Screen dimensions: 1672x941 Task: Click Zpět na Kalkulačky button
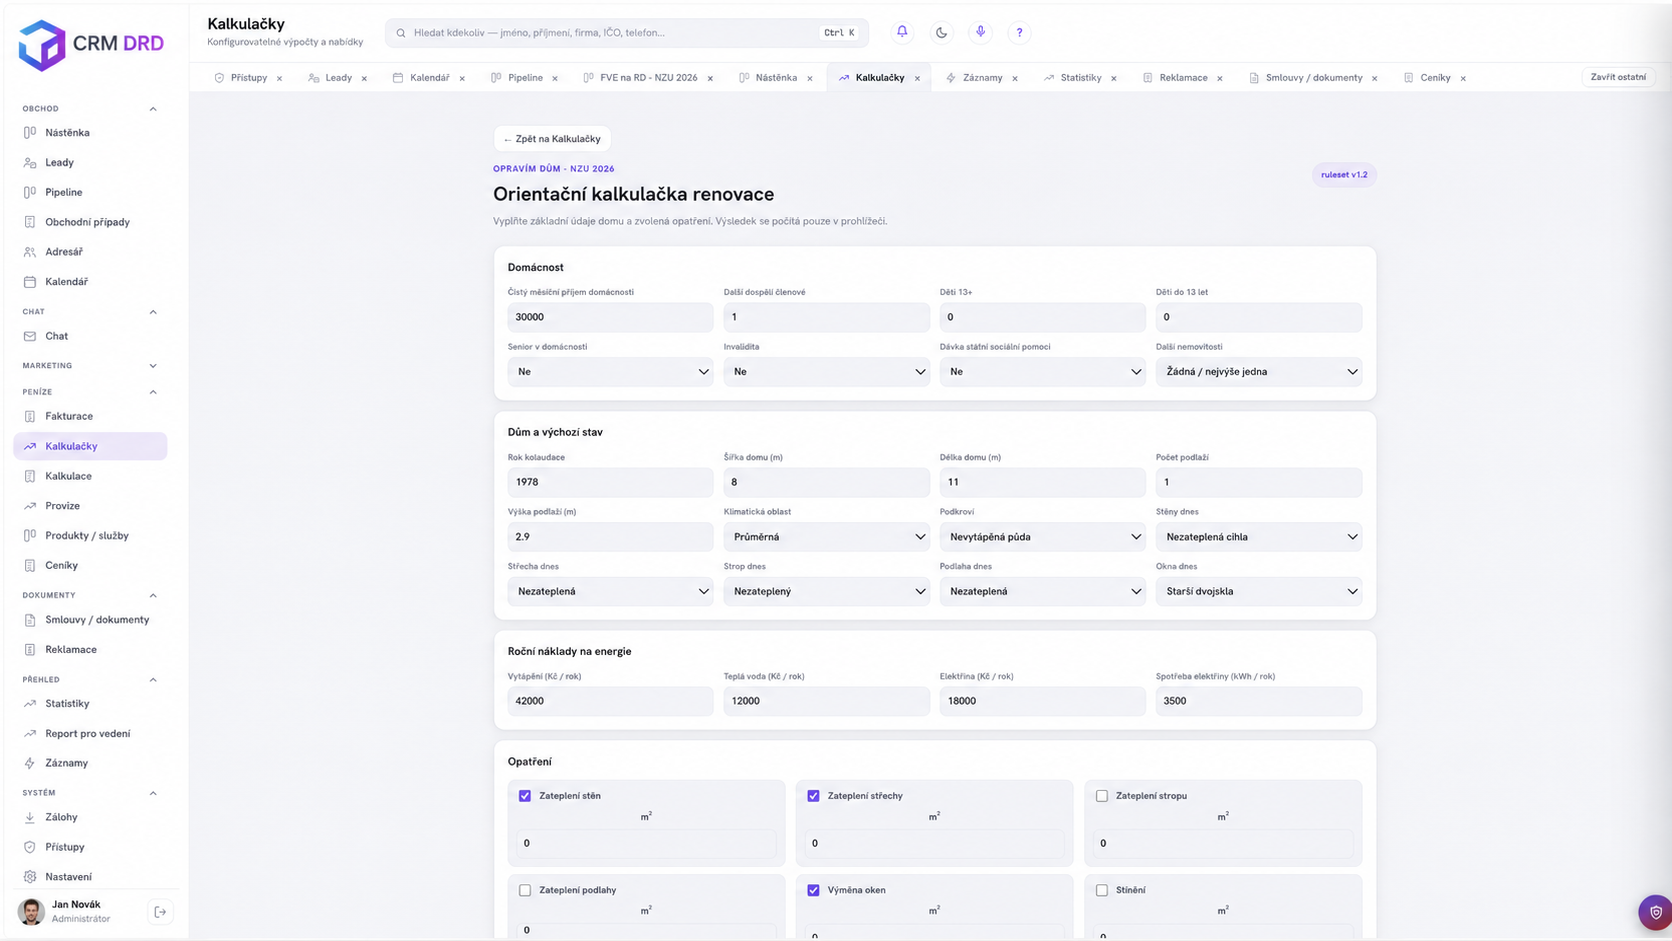[552, 139]
